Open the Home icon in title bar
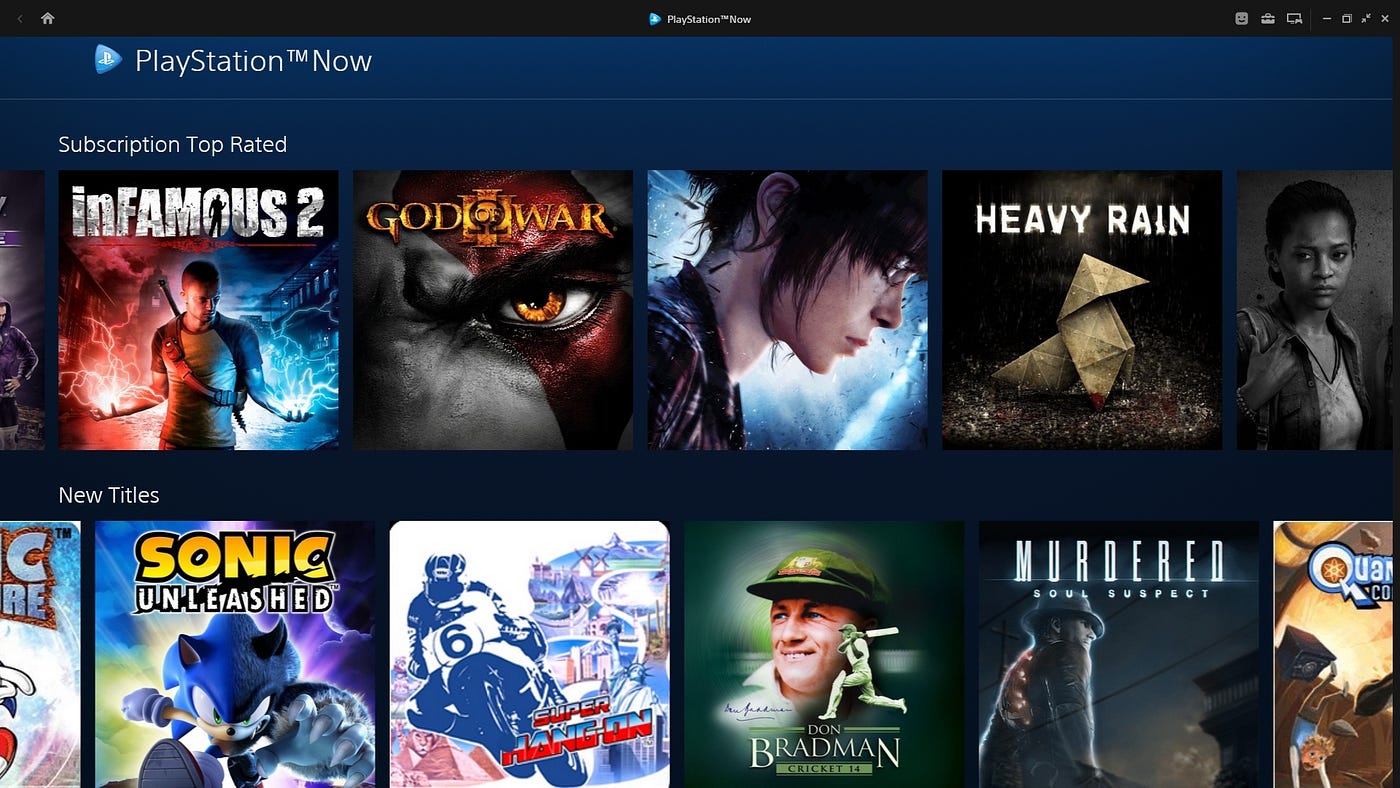The width and height of the screenshot is (1400, 788). tap(47, 18)
